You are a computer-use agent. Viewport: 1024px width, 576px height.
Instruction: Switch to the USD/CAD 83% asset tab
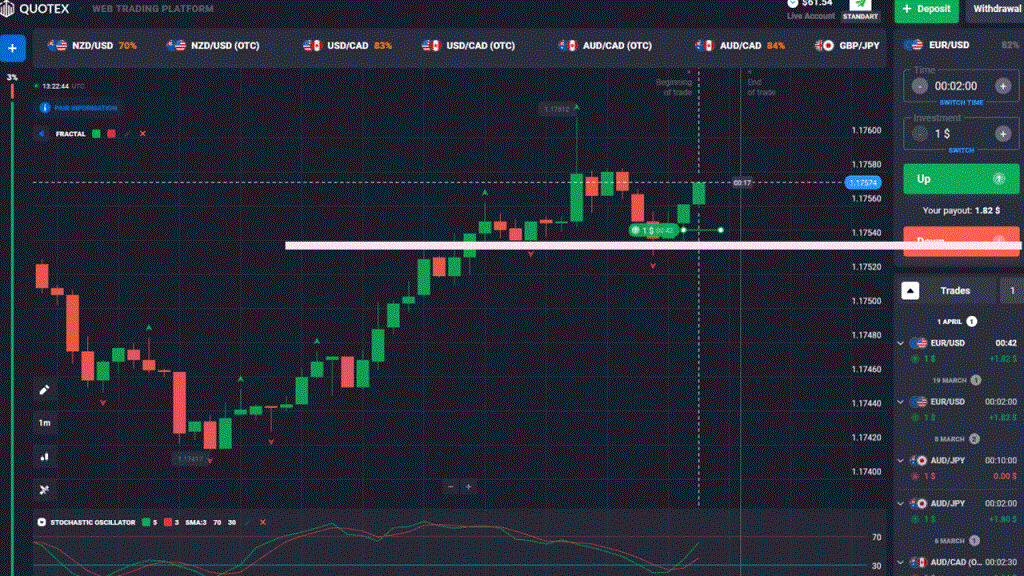(x=347, y=46)
